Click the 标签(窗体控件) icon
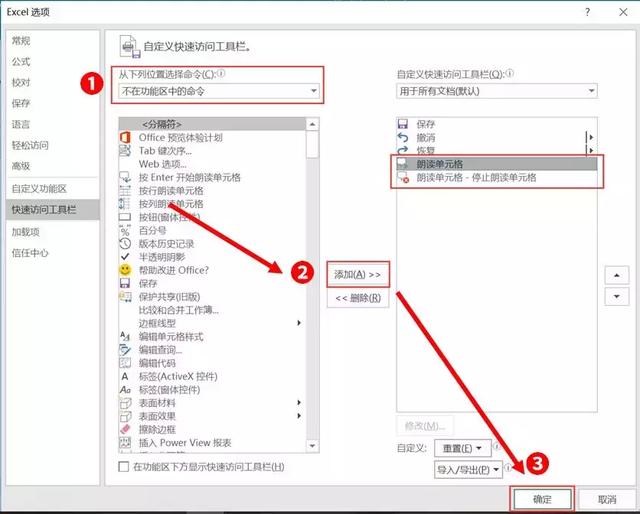This screenshot has height=514, width=640. point(125,389)
